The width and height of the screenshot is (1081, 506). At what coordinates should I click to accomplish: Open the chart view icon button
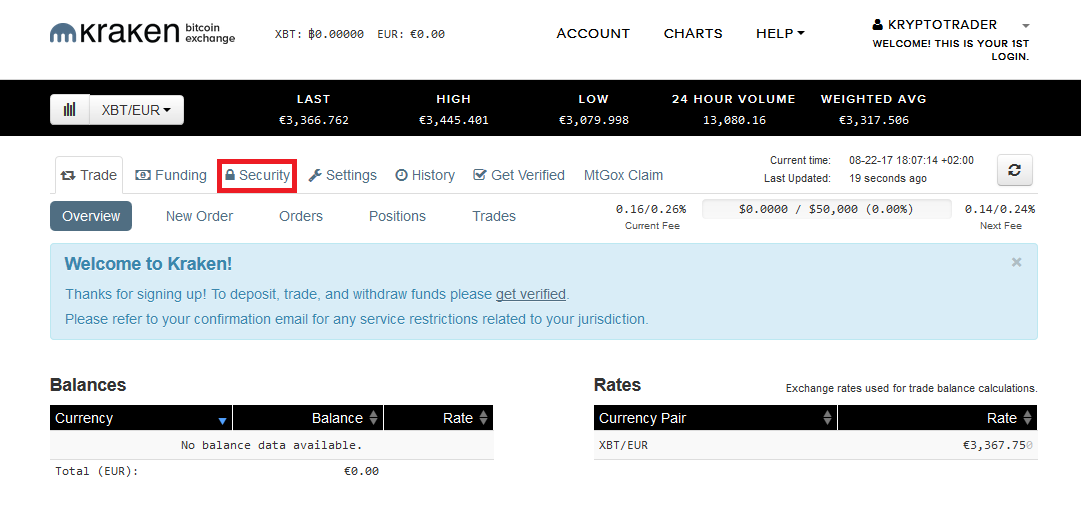(x=70, y=110)
